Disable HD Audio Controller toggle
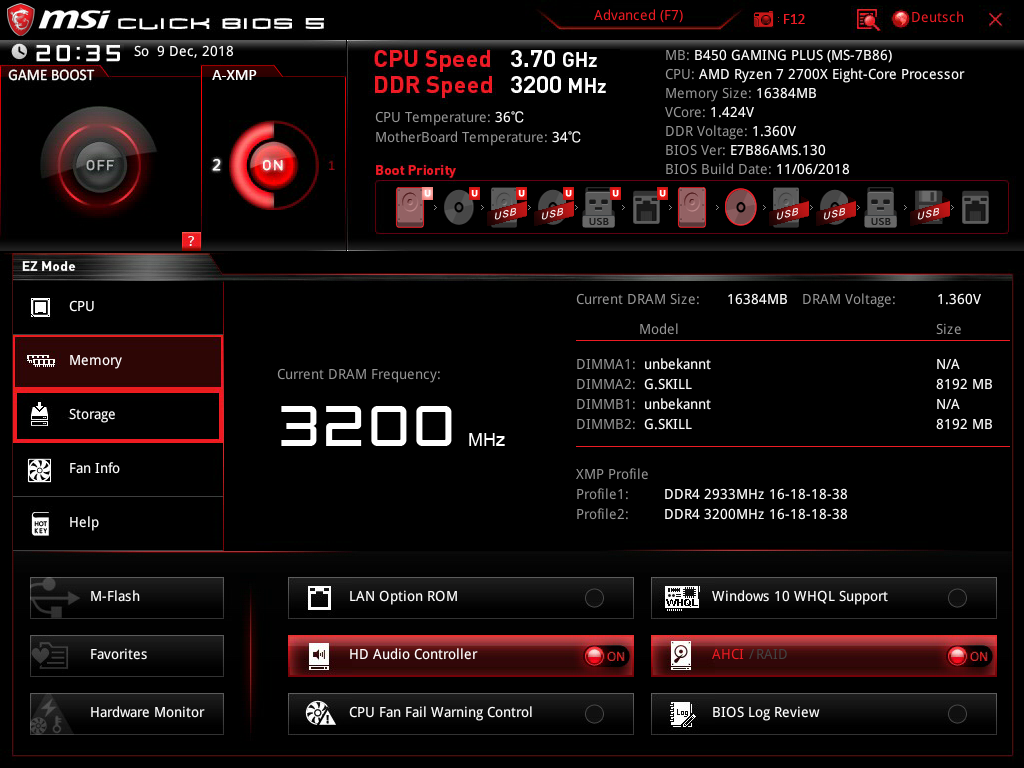1024x768 pixels. pos(606,656)
